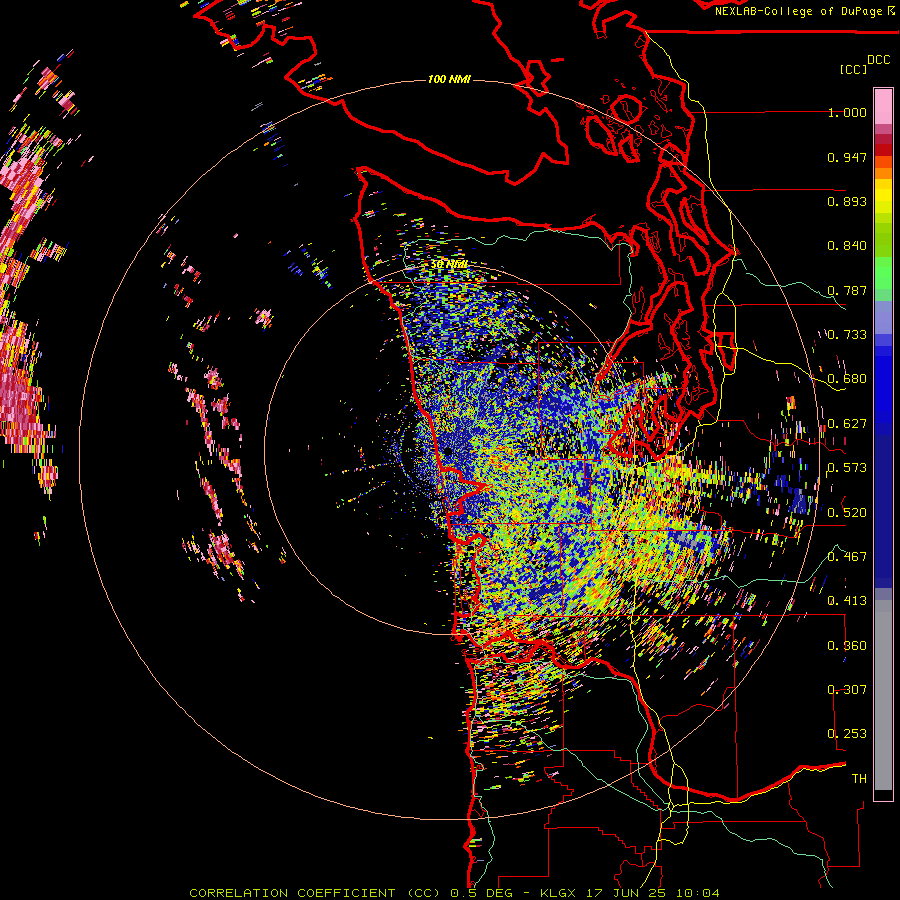Click the [CC] label near the legend
900x900 pixels.
pyautogui.click(x=854, y=69)
